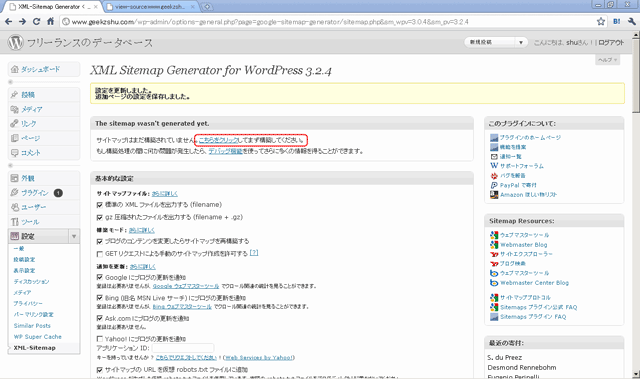Open the WP Super Cache submenu item

pos(38,337)
